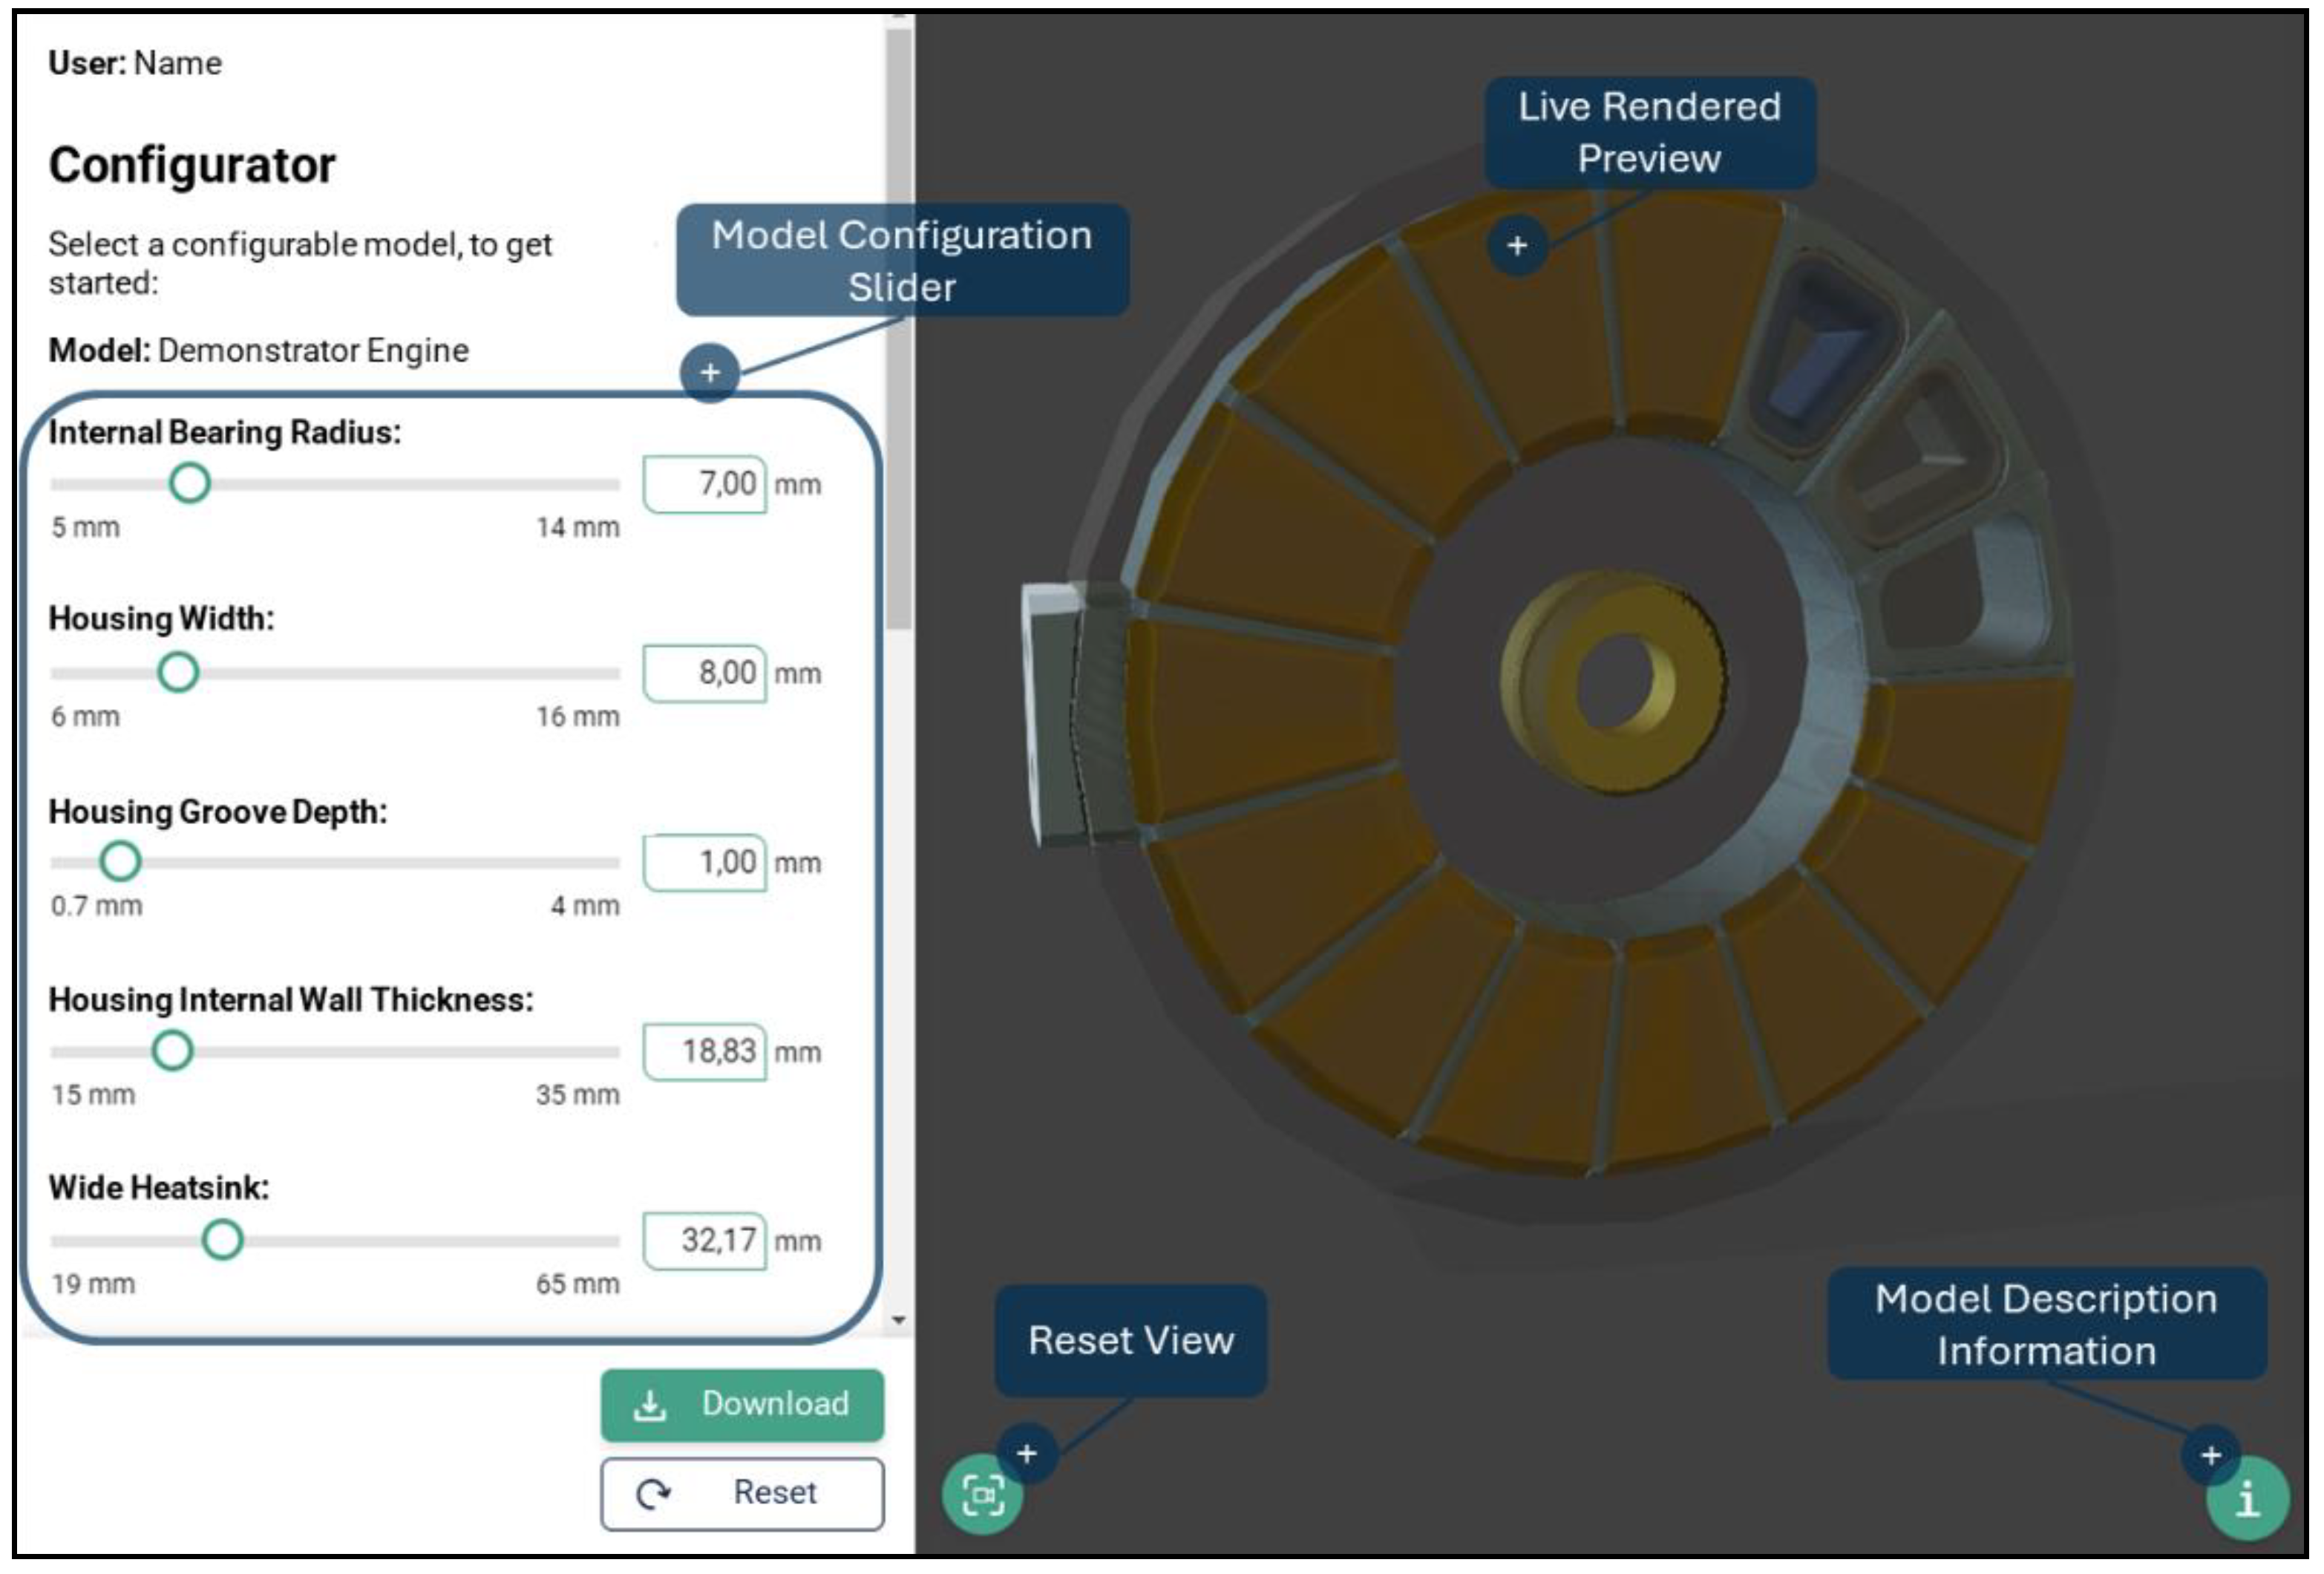Click plus marker under Live Rendered Preview
The height and width of the screenshot is (1574, 2324).
click(1517, 246)
